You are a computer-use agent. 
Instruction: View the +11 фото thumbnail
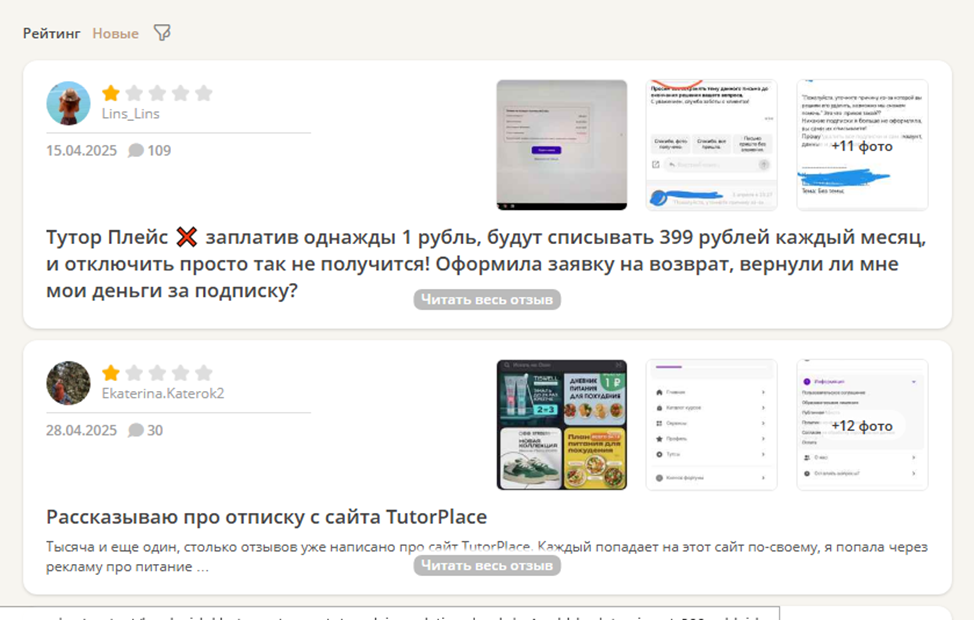click(862, 145)
